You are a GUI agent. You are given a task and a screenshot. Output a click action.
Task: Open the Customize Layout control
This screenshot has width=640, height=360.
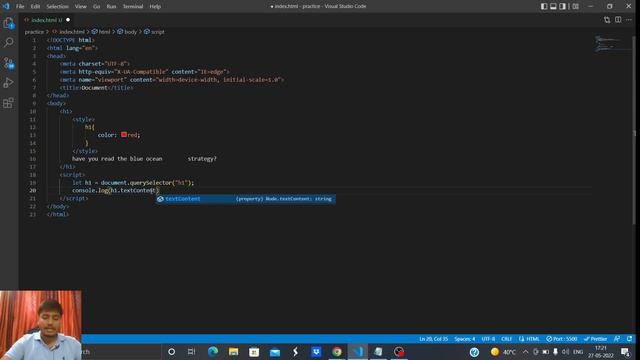(575, 6)
